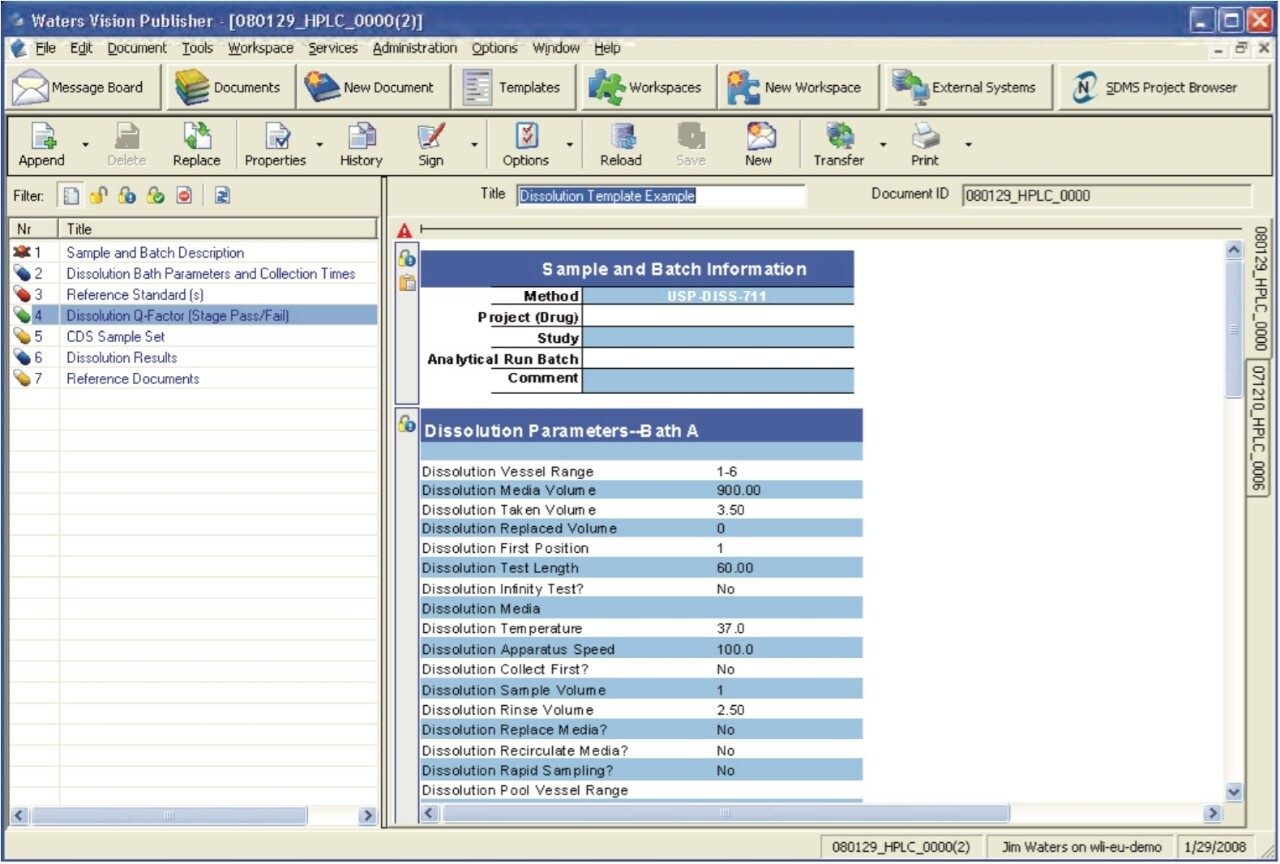
Task: Click the Options toolbar icon
Action: tap(526, 145)
